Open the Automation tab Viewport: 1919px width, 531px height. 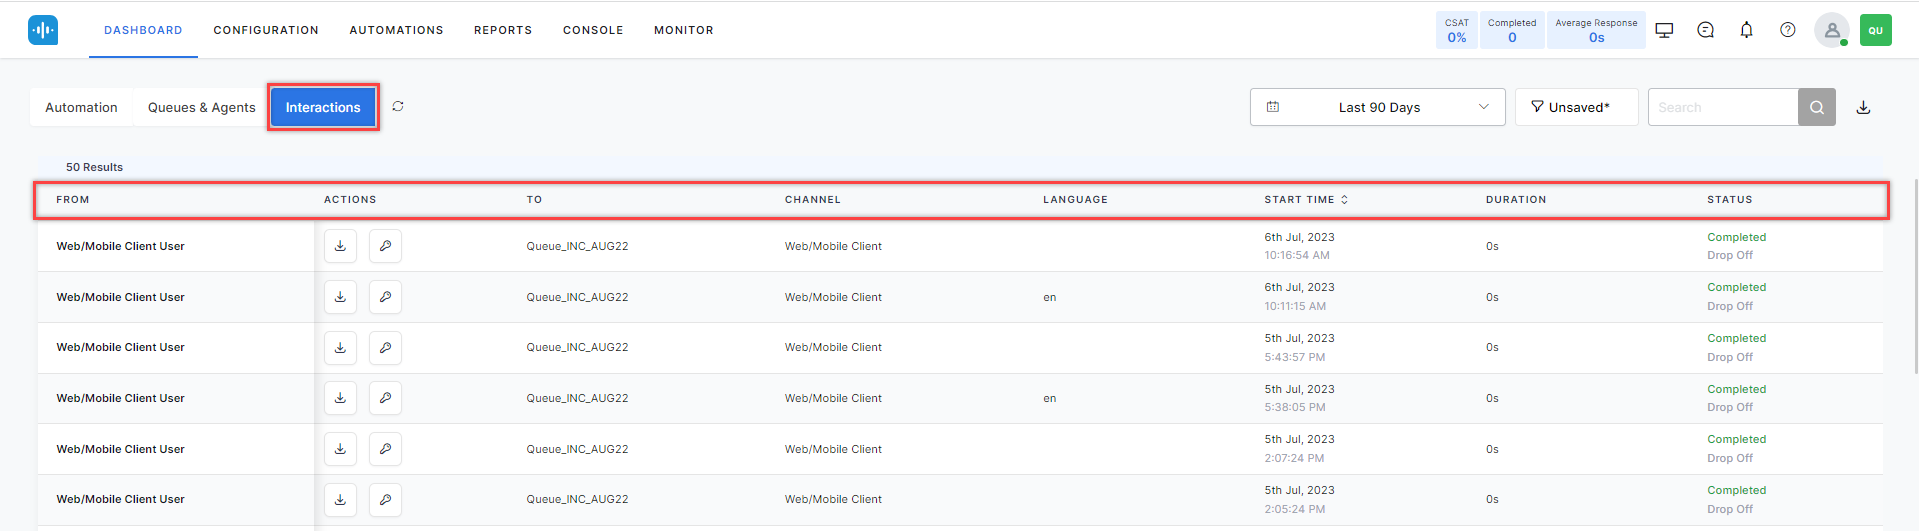coord(81,107)
